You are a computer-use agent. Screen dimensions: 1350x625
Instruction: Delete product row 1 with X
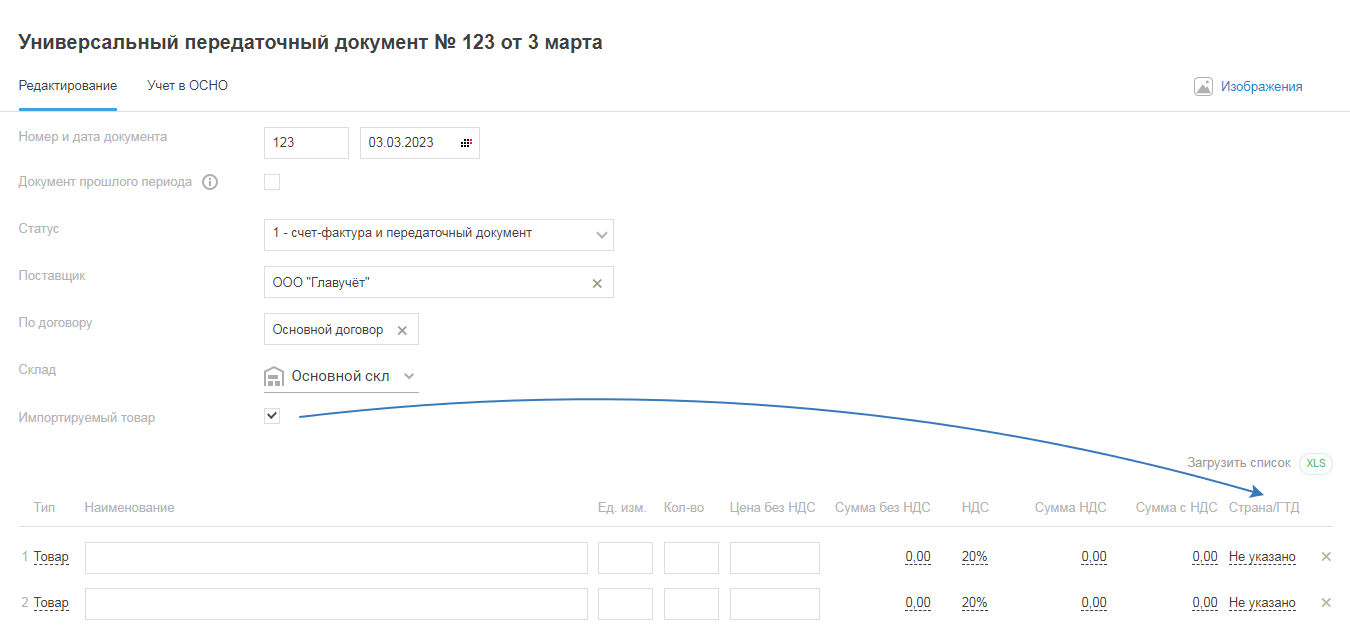1326,557
